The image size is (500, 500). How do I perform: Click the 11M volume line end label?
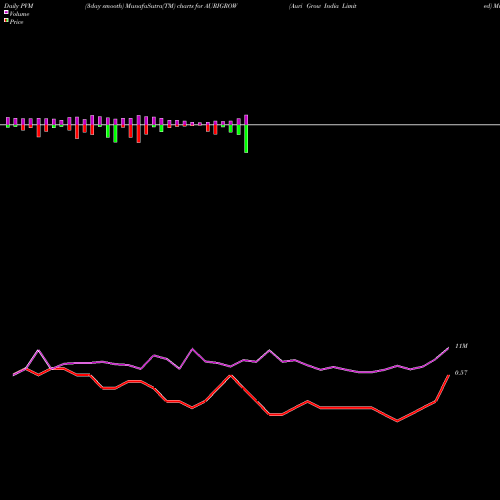click(461, 346)
